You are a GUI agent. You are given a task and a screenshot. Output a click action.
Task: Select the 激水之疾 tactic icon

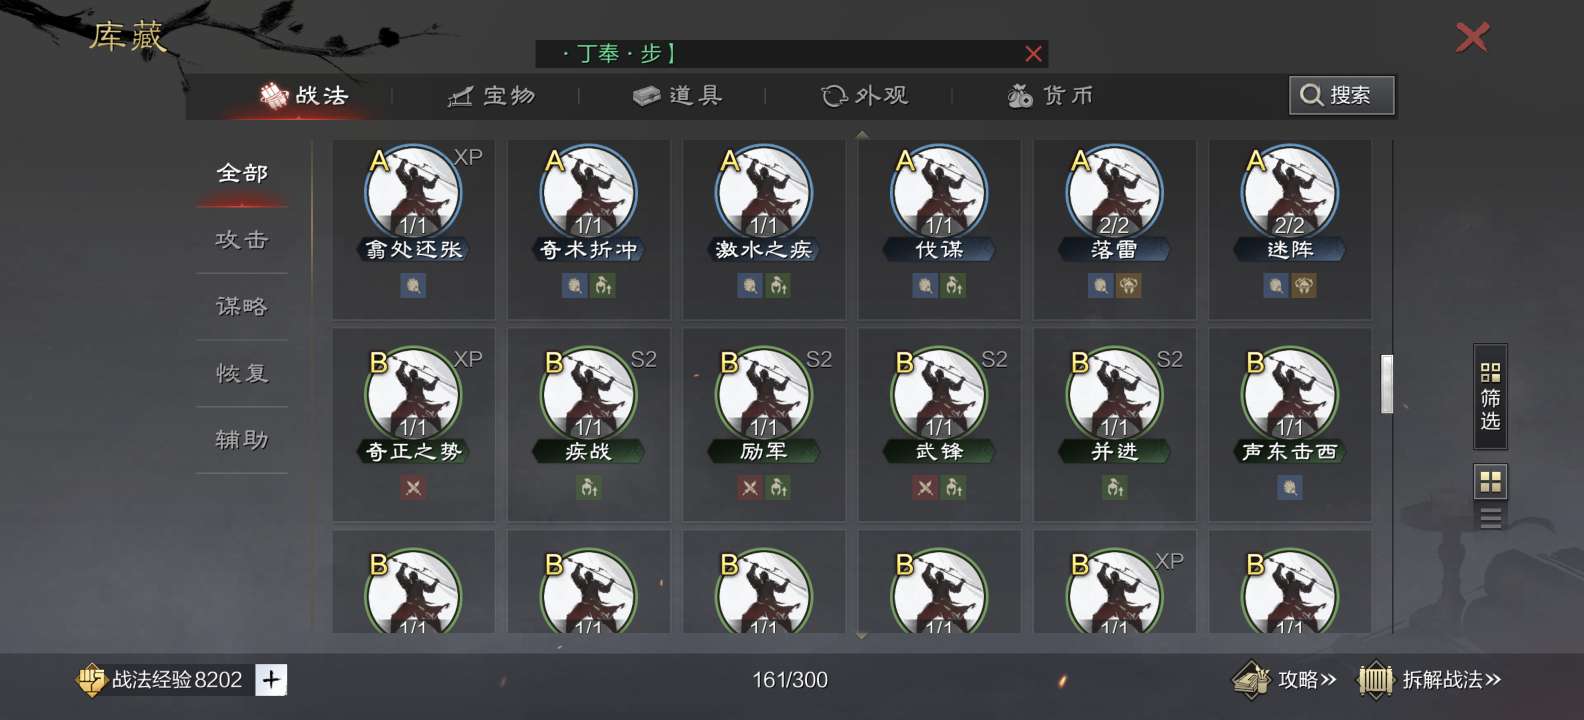(x=764, y=193)
